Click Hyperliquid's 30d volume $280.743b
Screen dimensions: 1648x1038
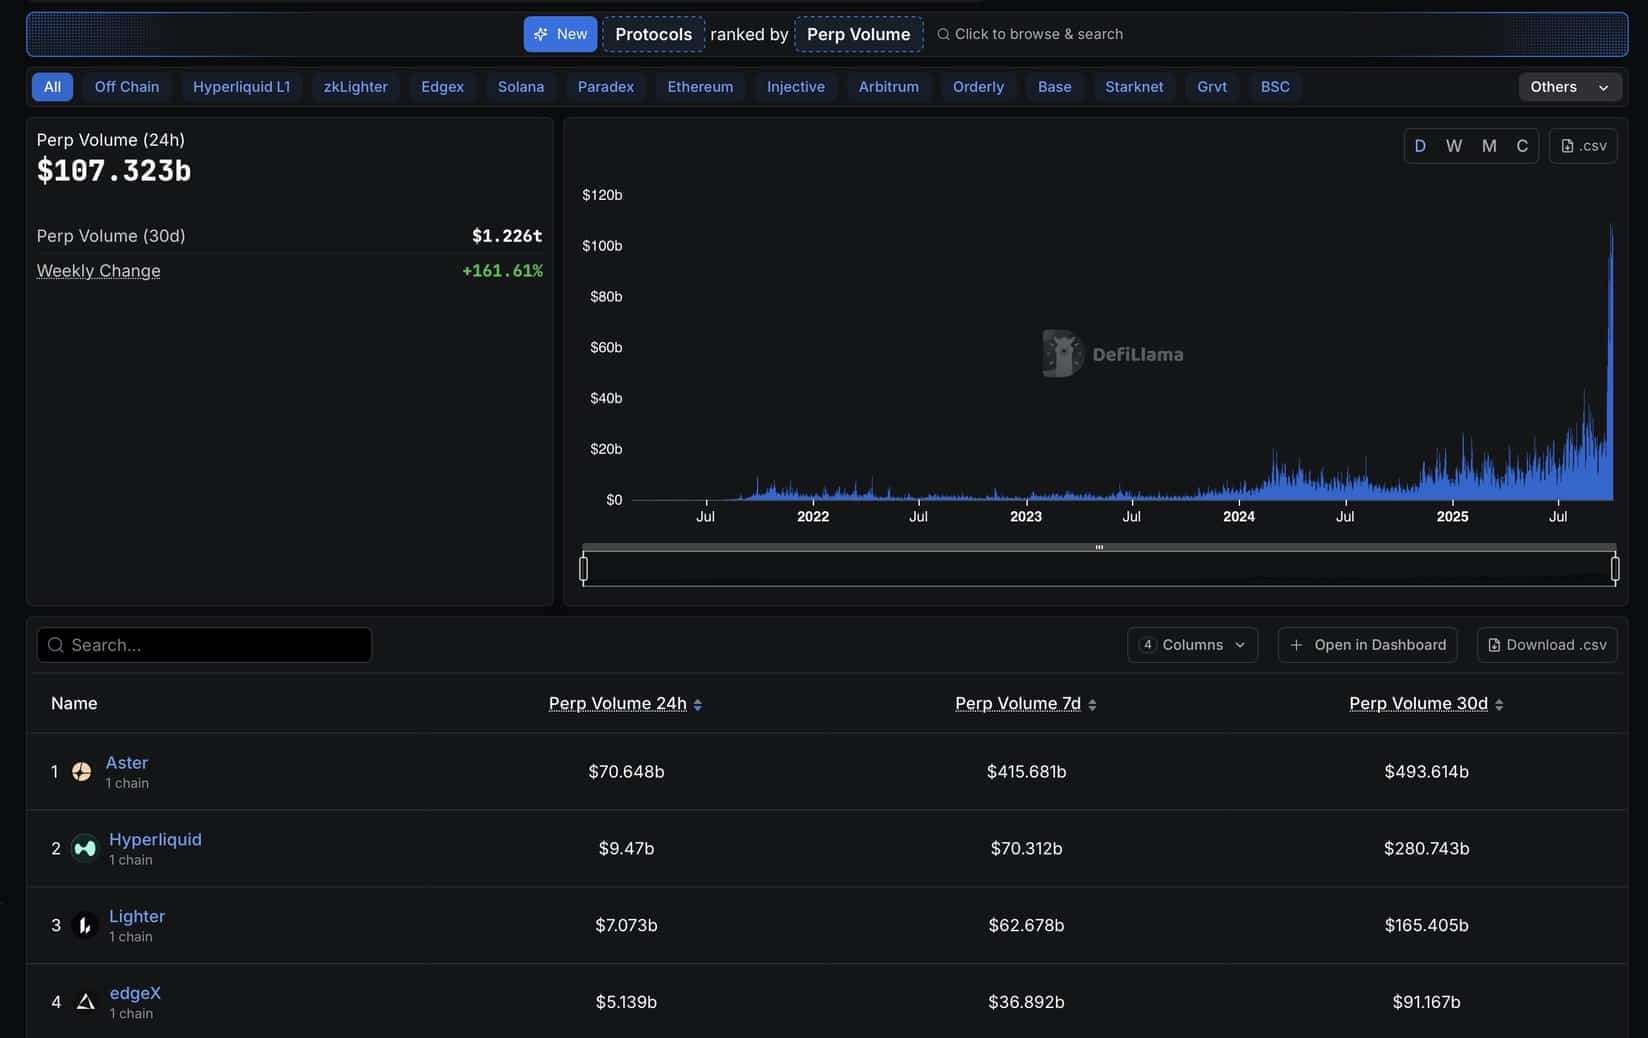pos(1427,849)
